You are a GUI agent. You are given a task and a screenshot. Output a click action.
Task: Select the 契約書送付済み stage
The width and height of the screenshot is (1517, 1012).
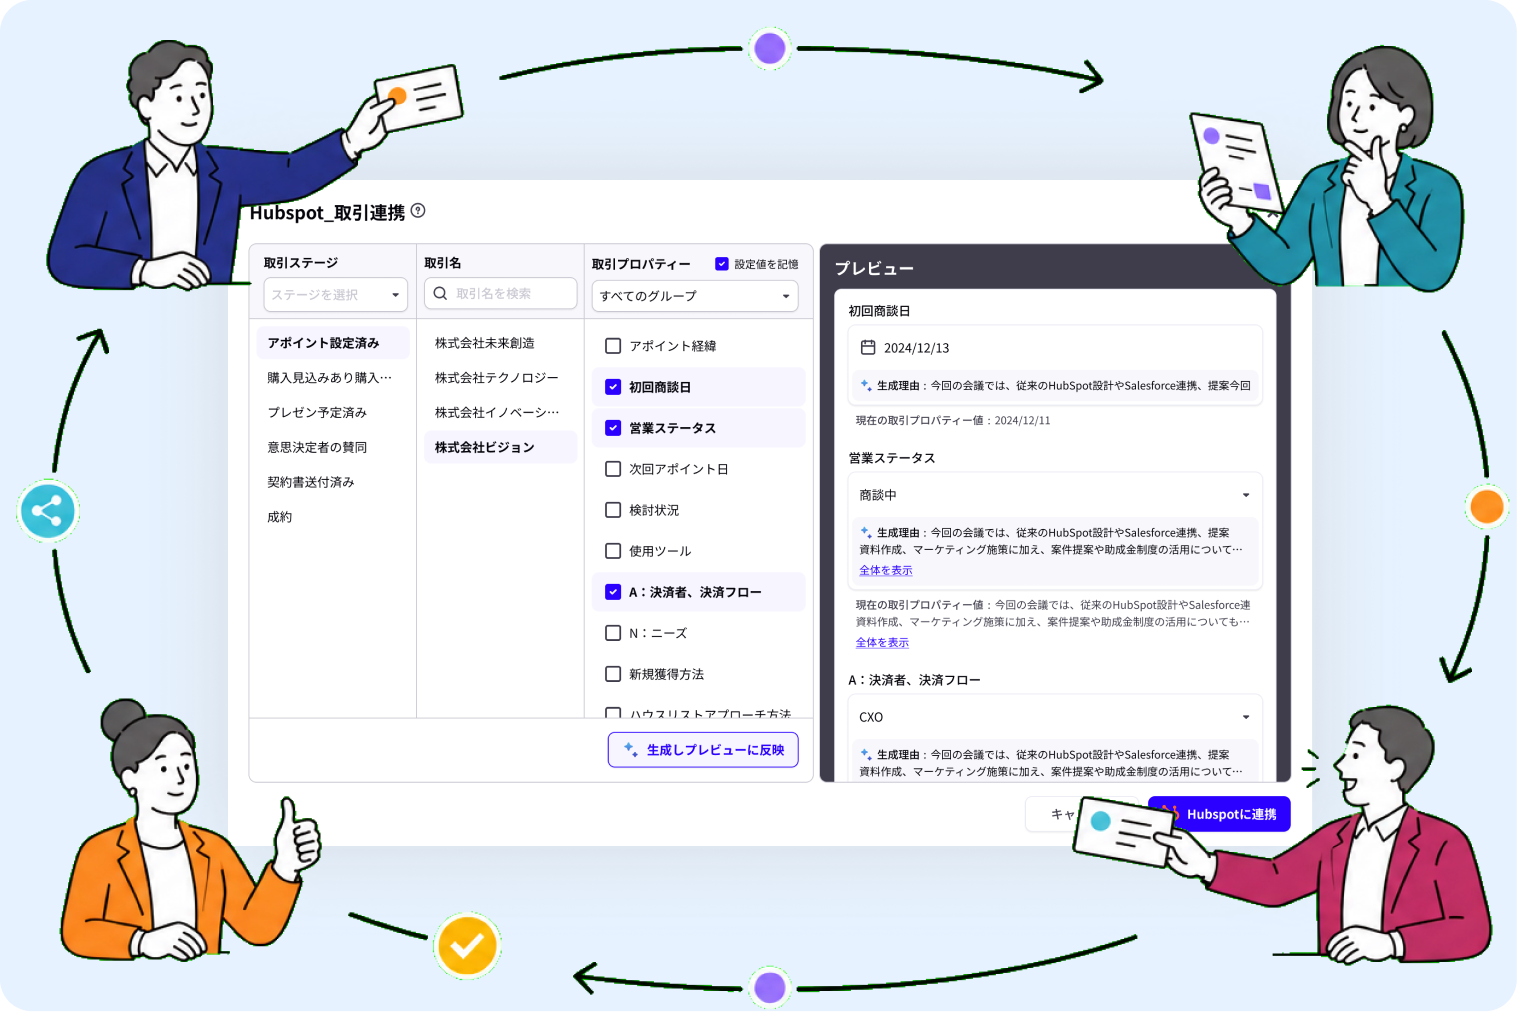[333, 482]
